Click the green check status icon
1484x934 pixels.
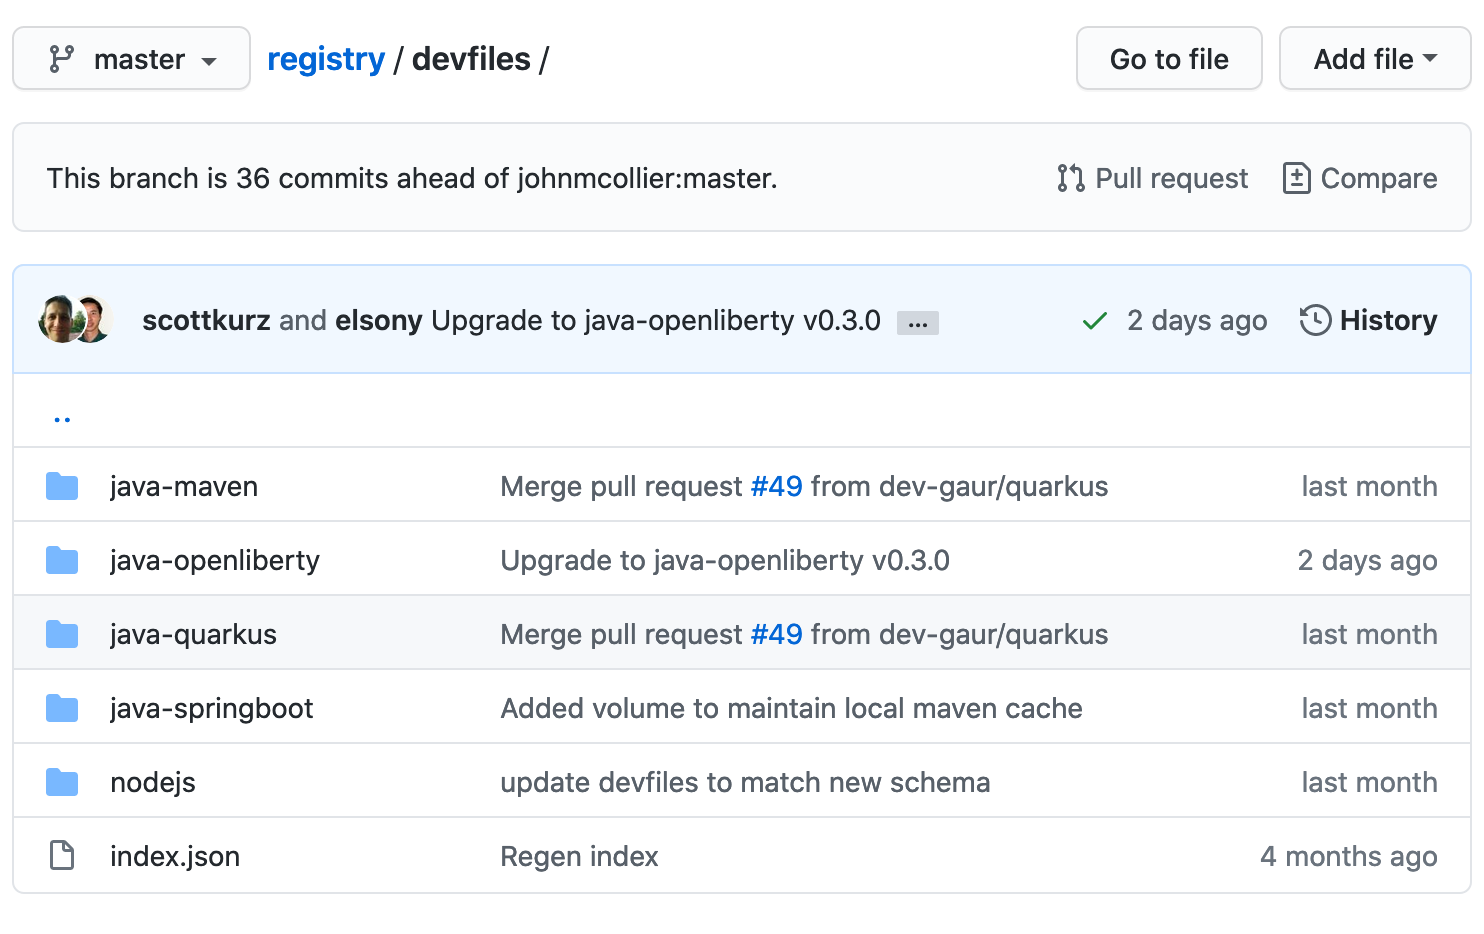(1095, 321)
